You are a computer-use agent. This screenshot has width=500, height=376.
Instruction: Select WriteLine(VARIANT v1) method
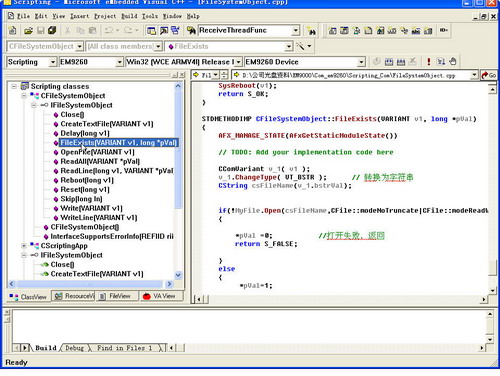(x=99, y=218)
